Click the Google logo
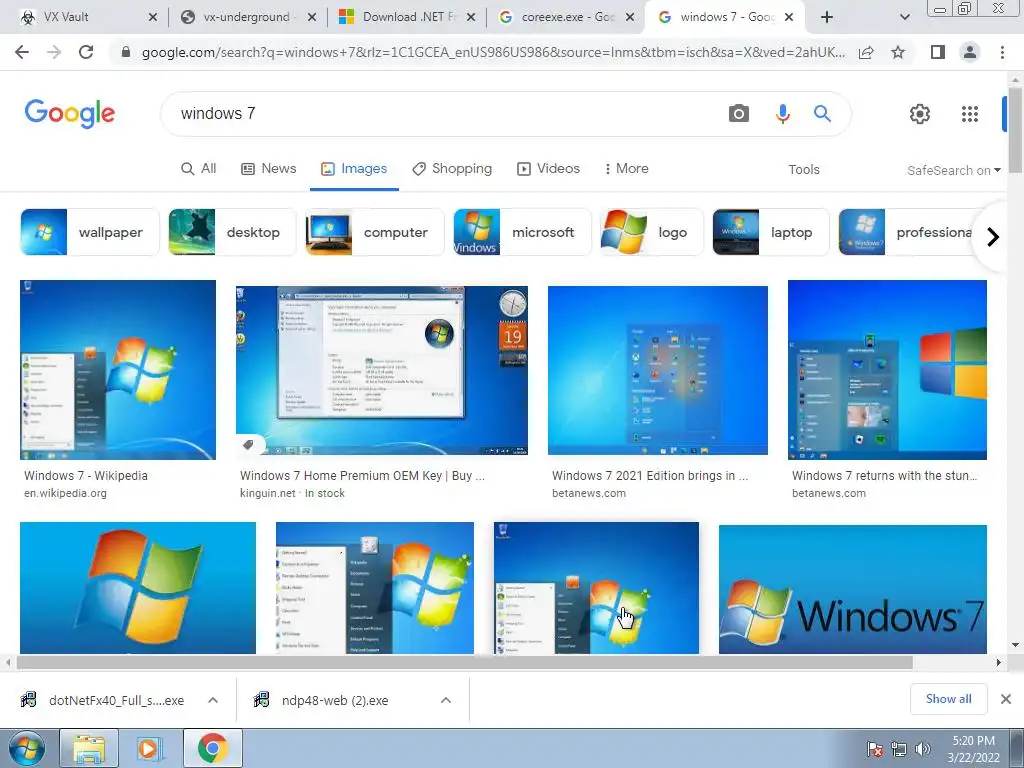1024x768 pixels. click(69, 114)
